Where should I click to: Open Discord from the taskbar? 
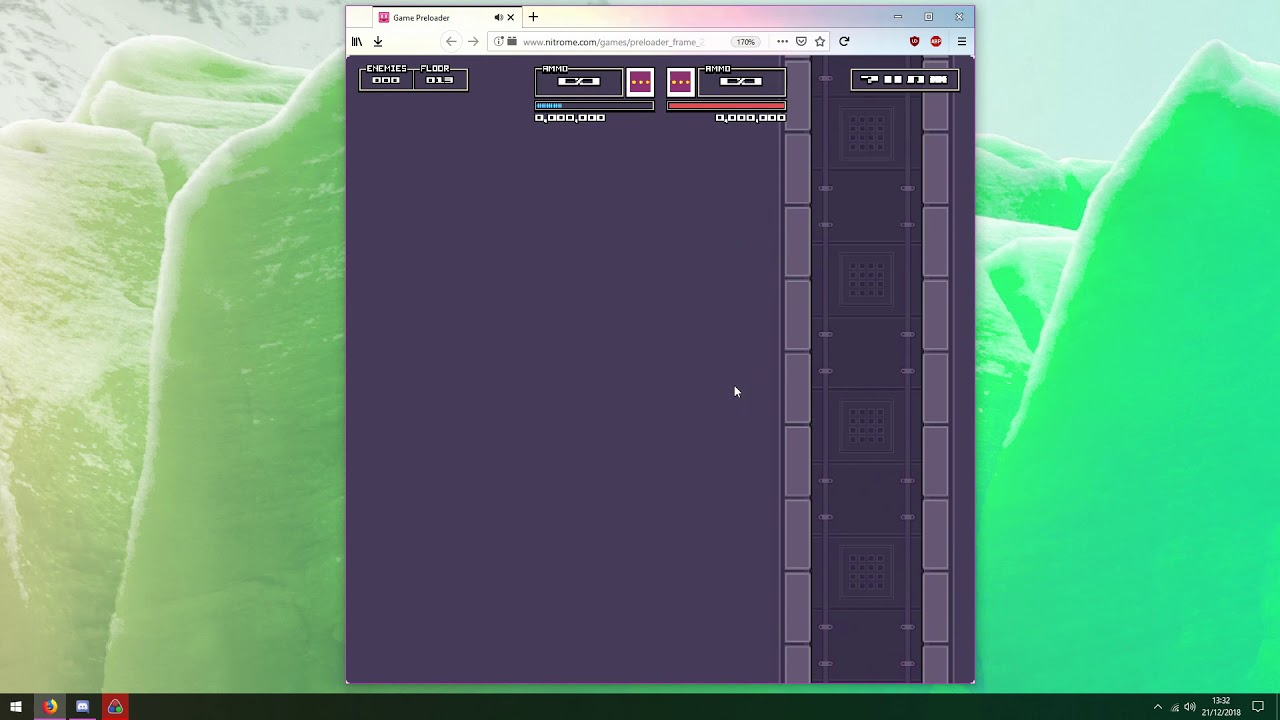pos(82,707)
